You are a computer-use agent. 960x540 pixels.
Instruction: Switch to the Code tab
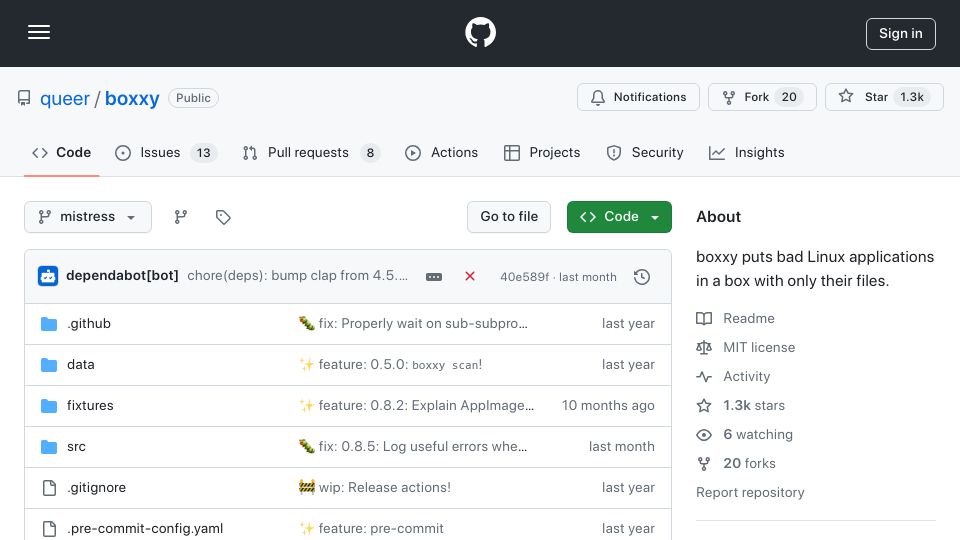tap(61, 152)
